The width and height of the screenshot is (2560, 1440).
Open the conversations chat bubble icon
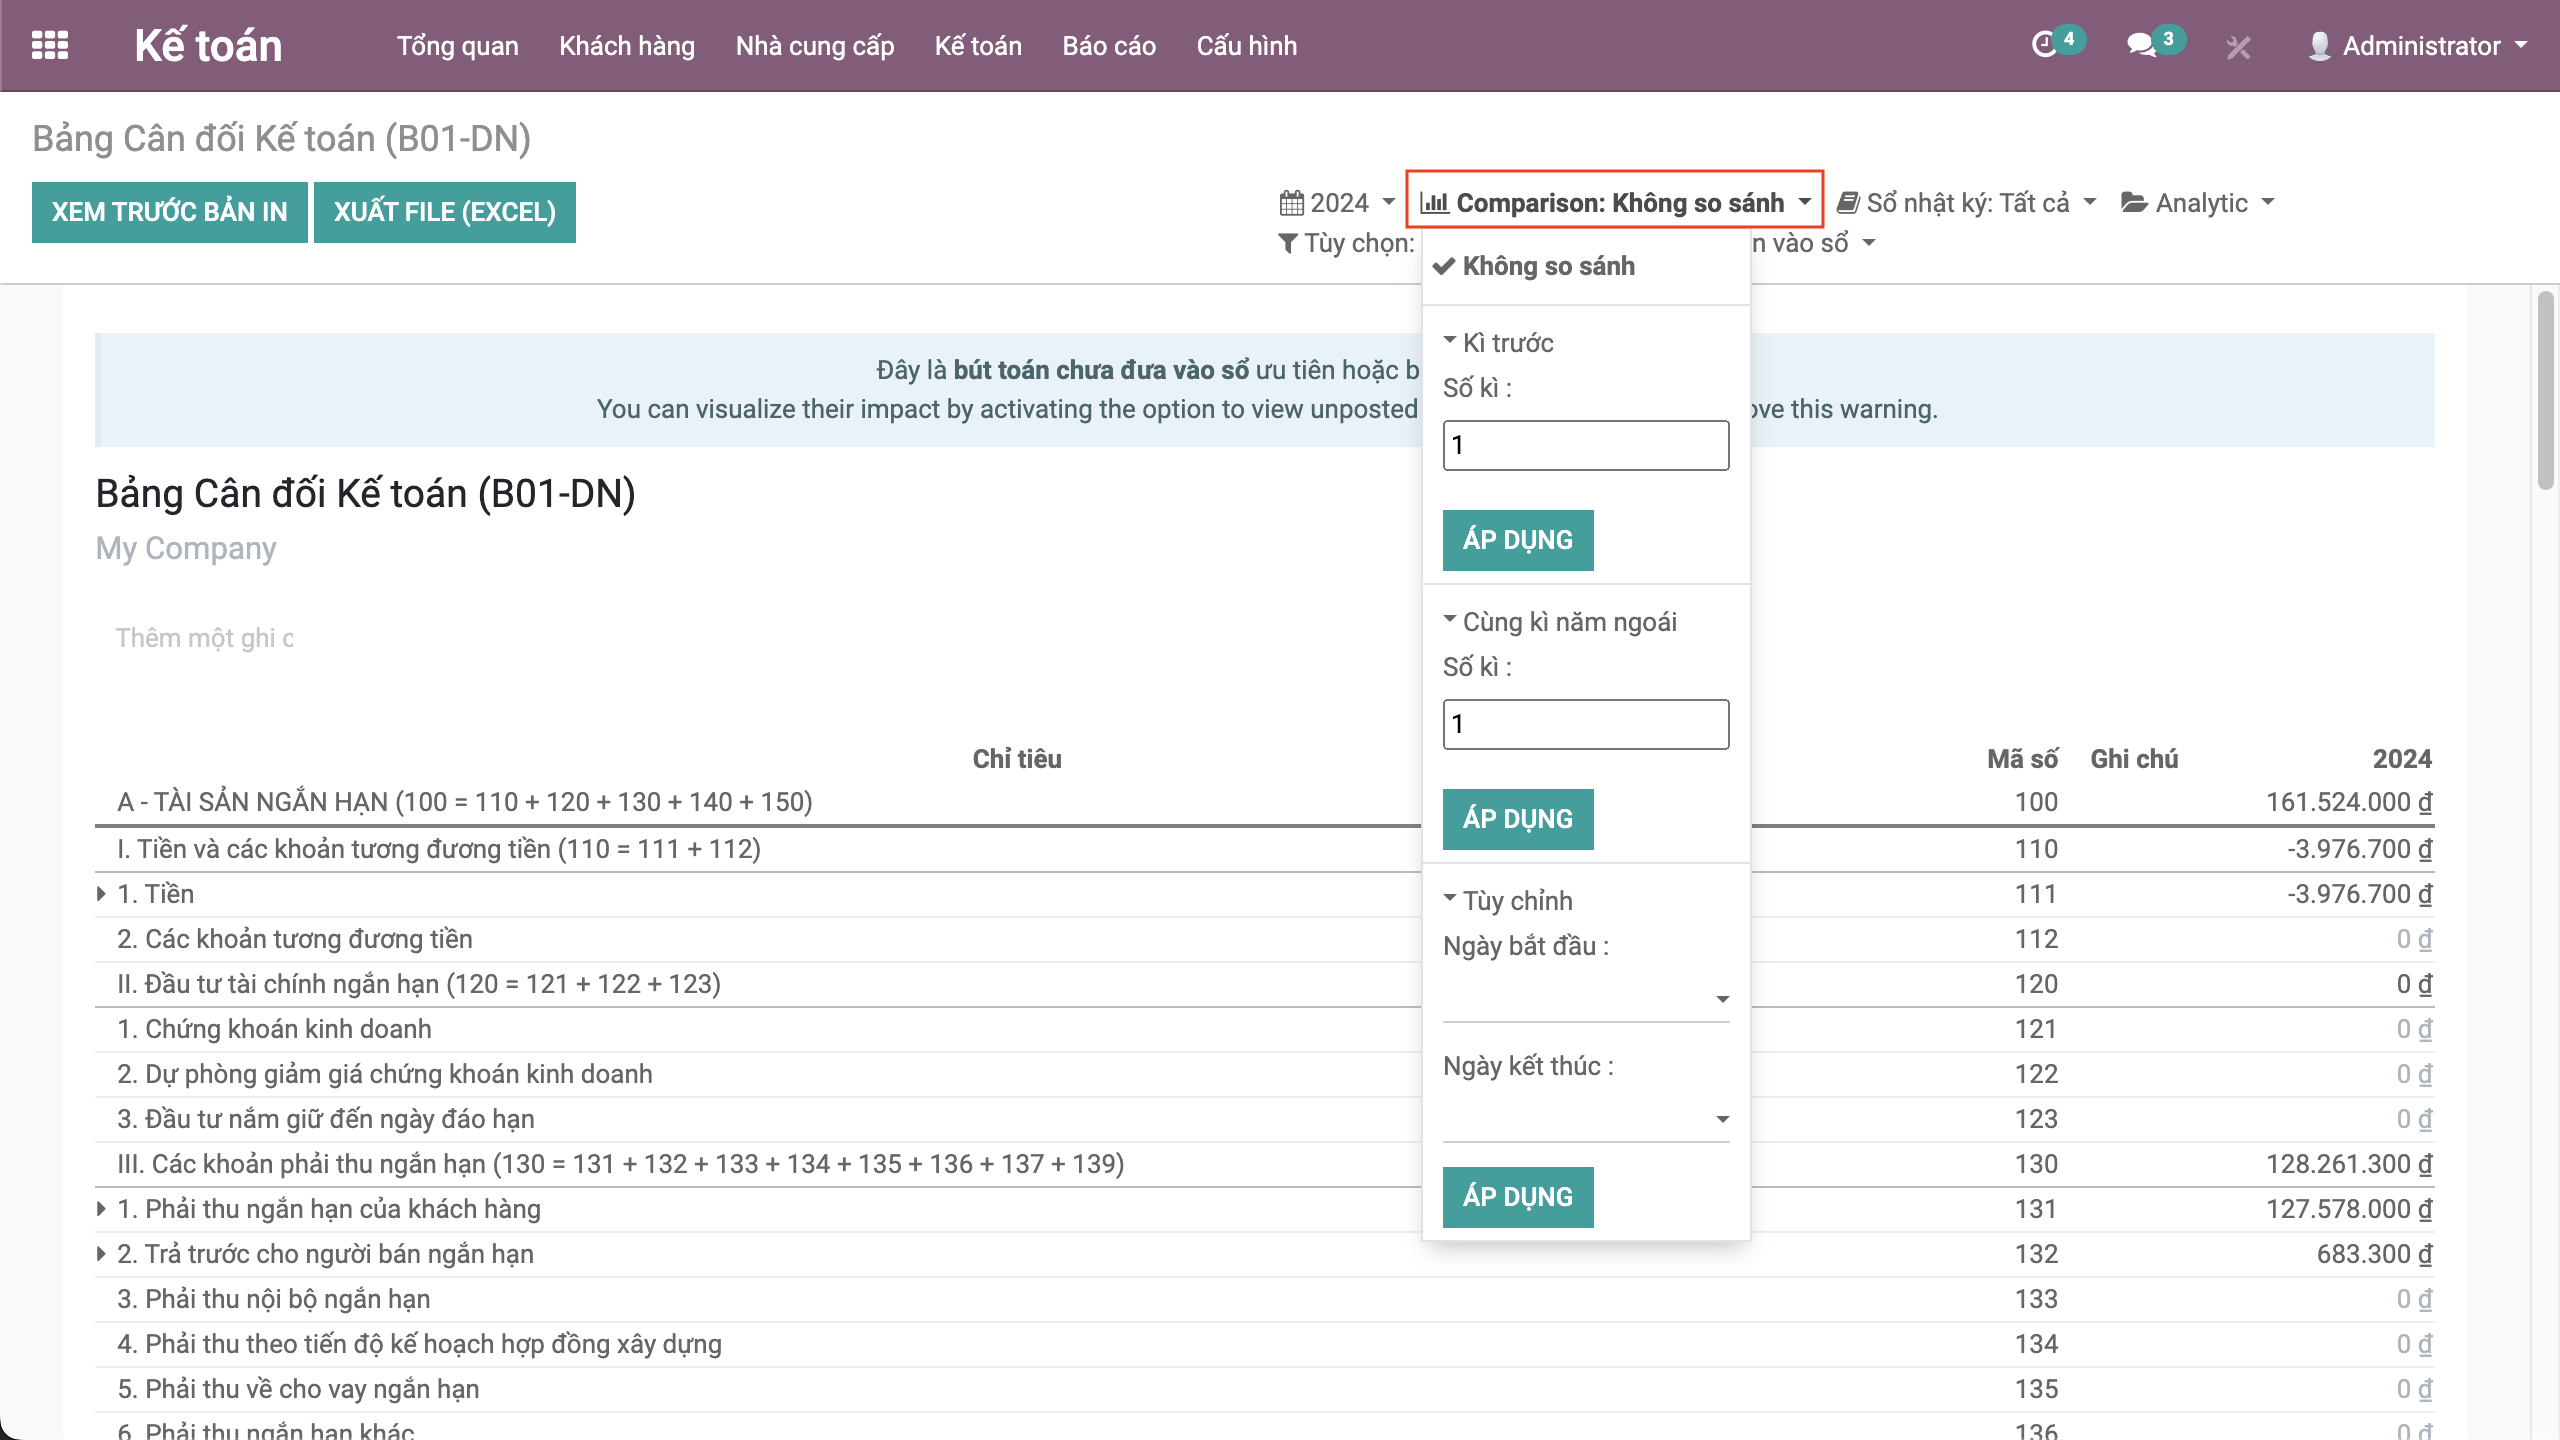(x=2140, y=45)
